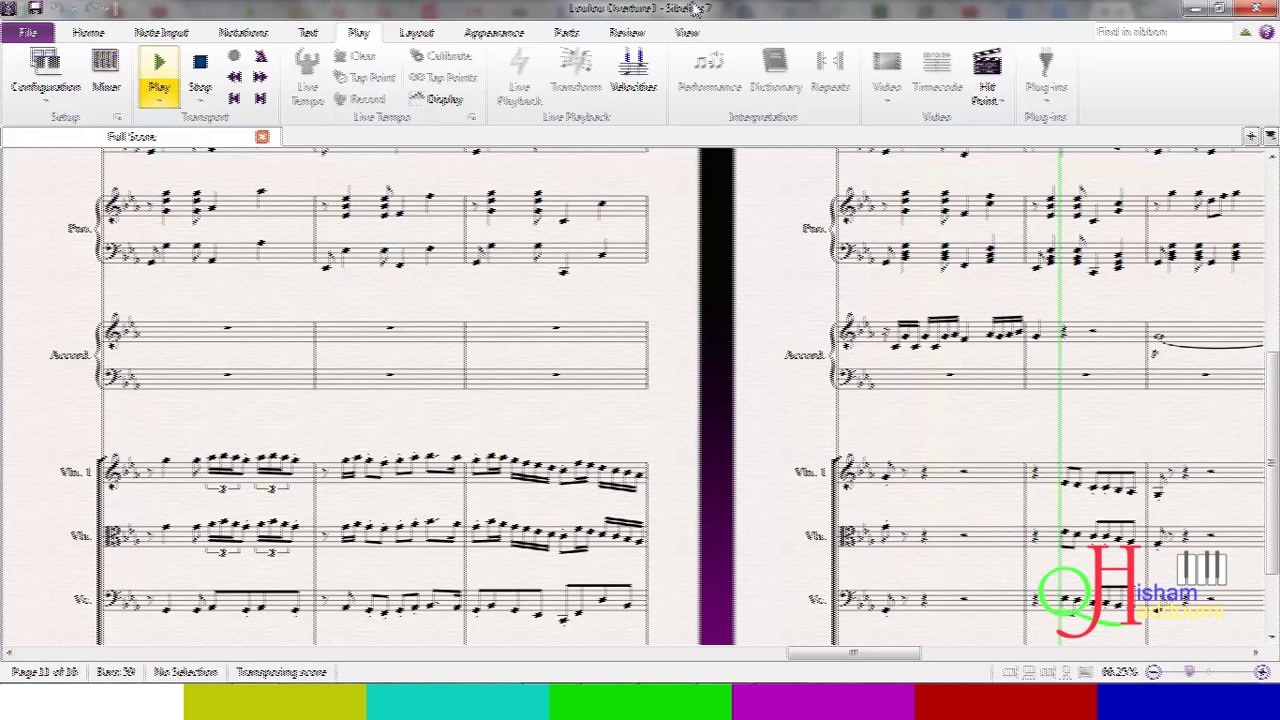Expand the Configuration dropdown in Setup
The height and width of the screenshot is (720, 1280).
(45, 74)
